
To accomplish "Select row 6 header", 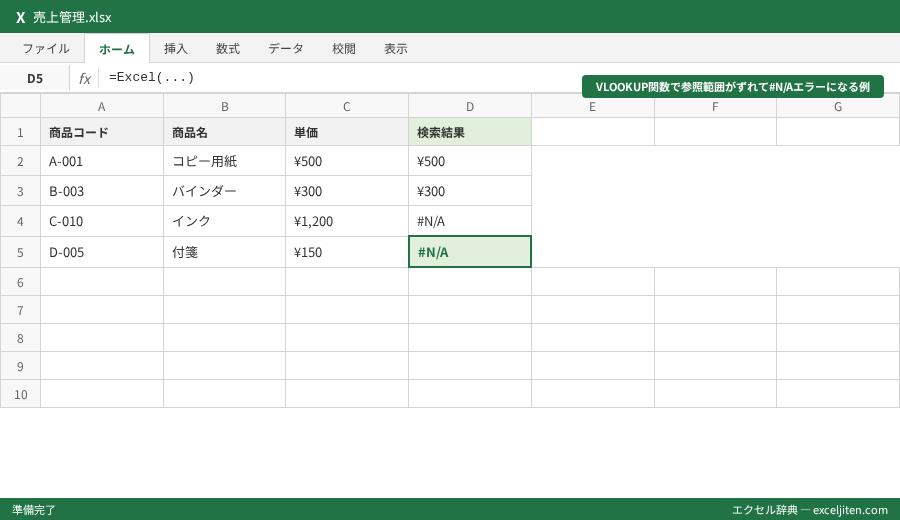I will point(20,282).
